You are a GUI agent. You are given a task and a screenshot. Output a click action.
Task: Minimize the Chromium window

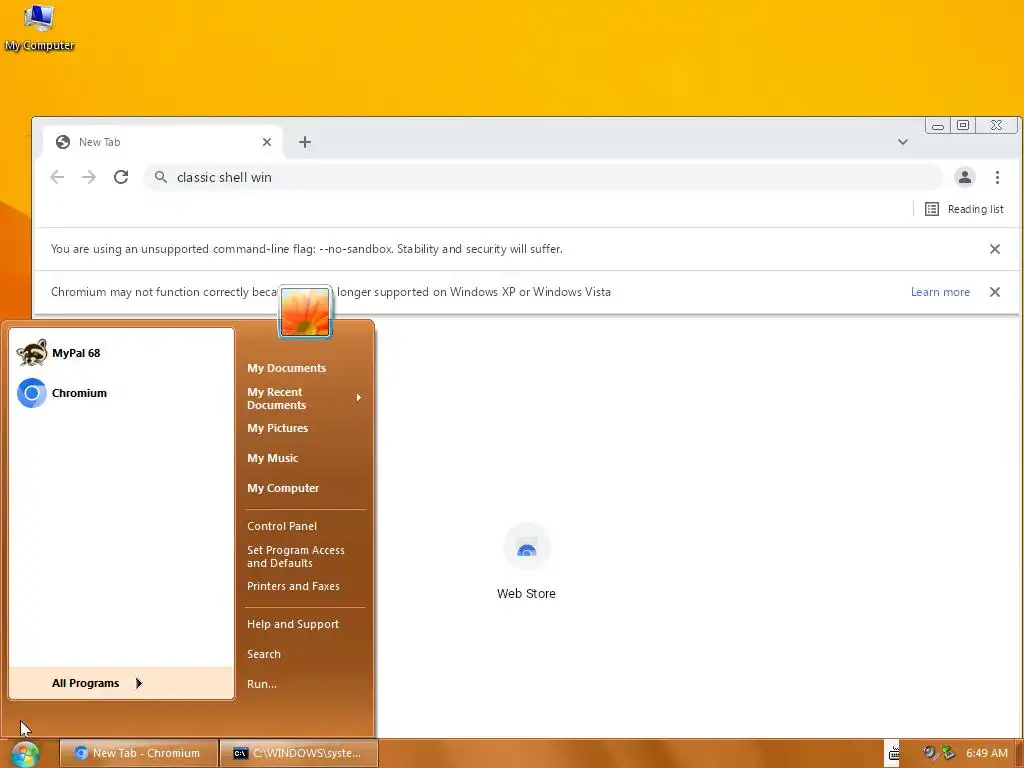pyautogui.click(x=938, y=125)
